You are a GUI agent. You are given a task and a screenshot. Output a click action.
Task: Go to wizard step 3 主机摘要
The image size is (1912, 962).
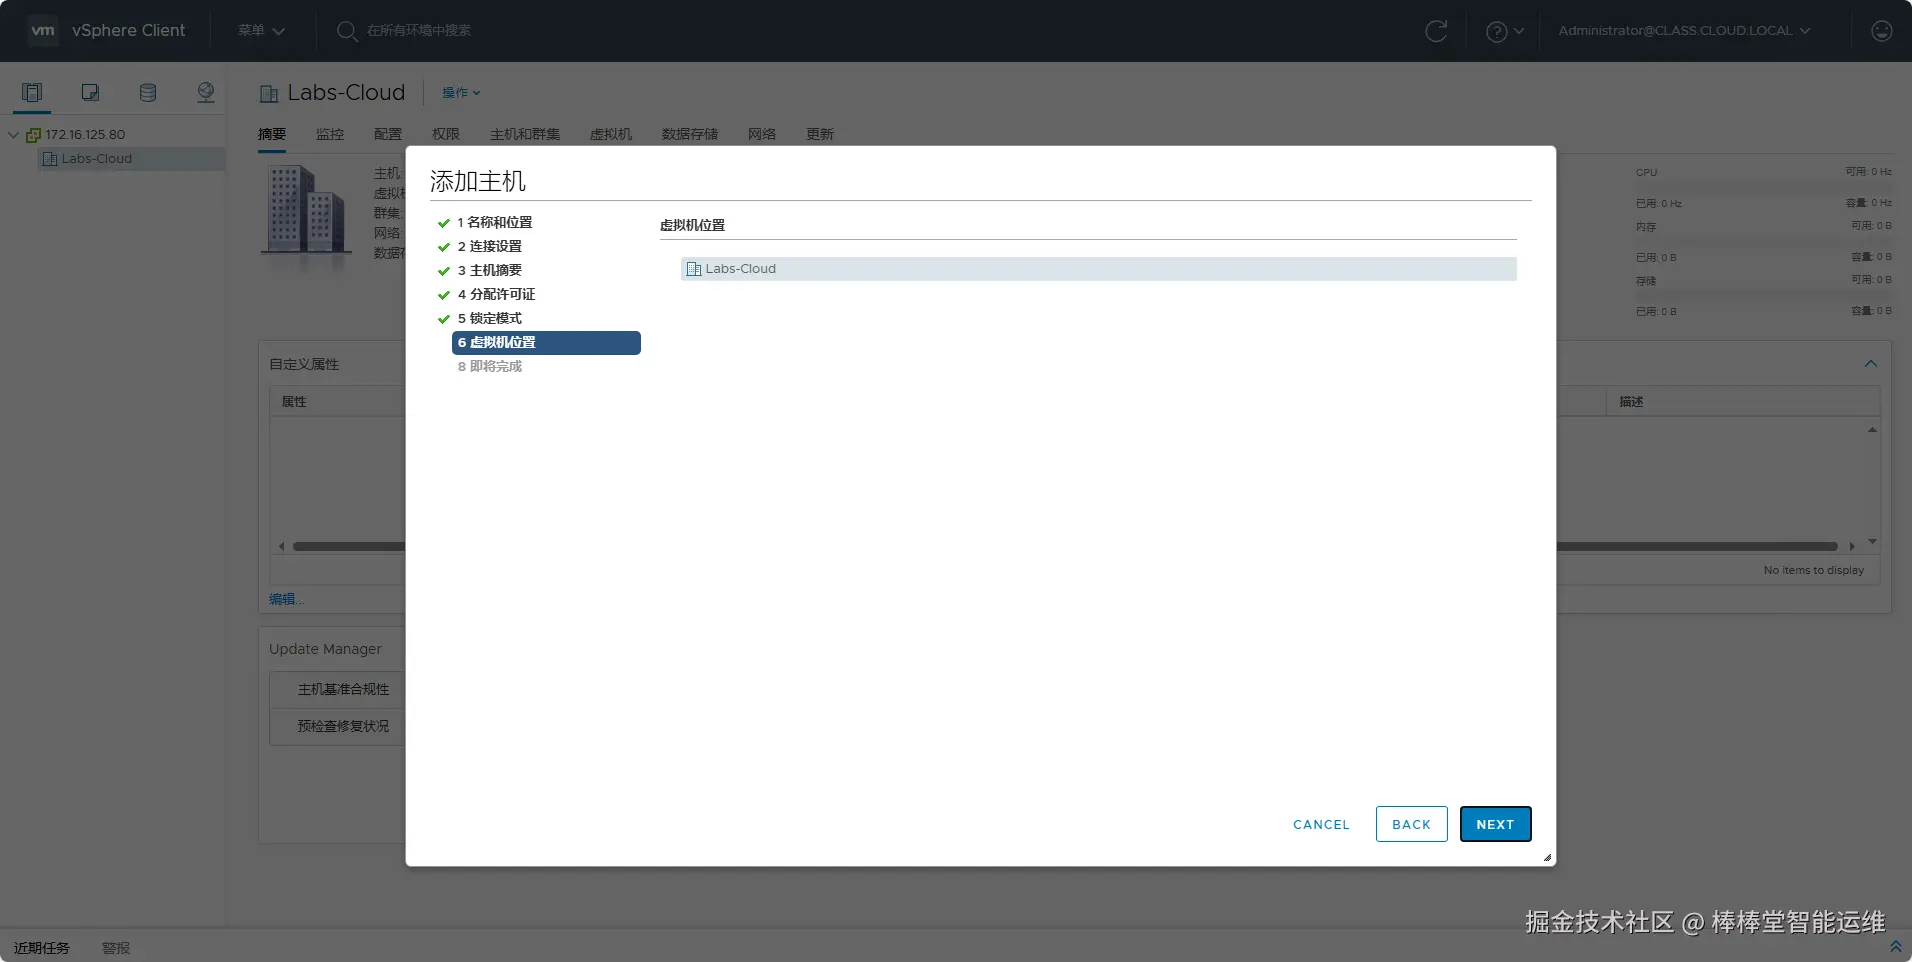(x=490, y=270)
